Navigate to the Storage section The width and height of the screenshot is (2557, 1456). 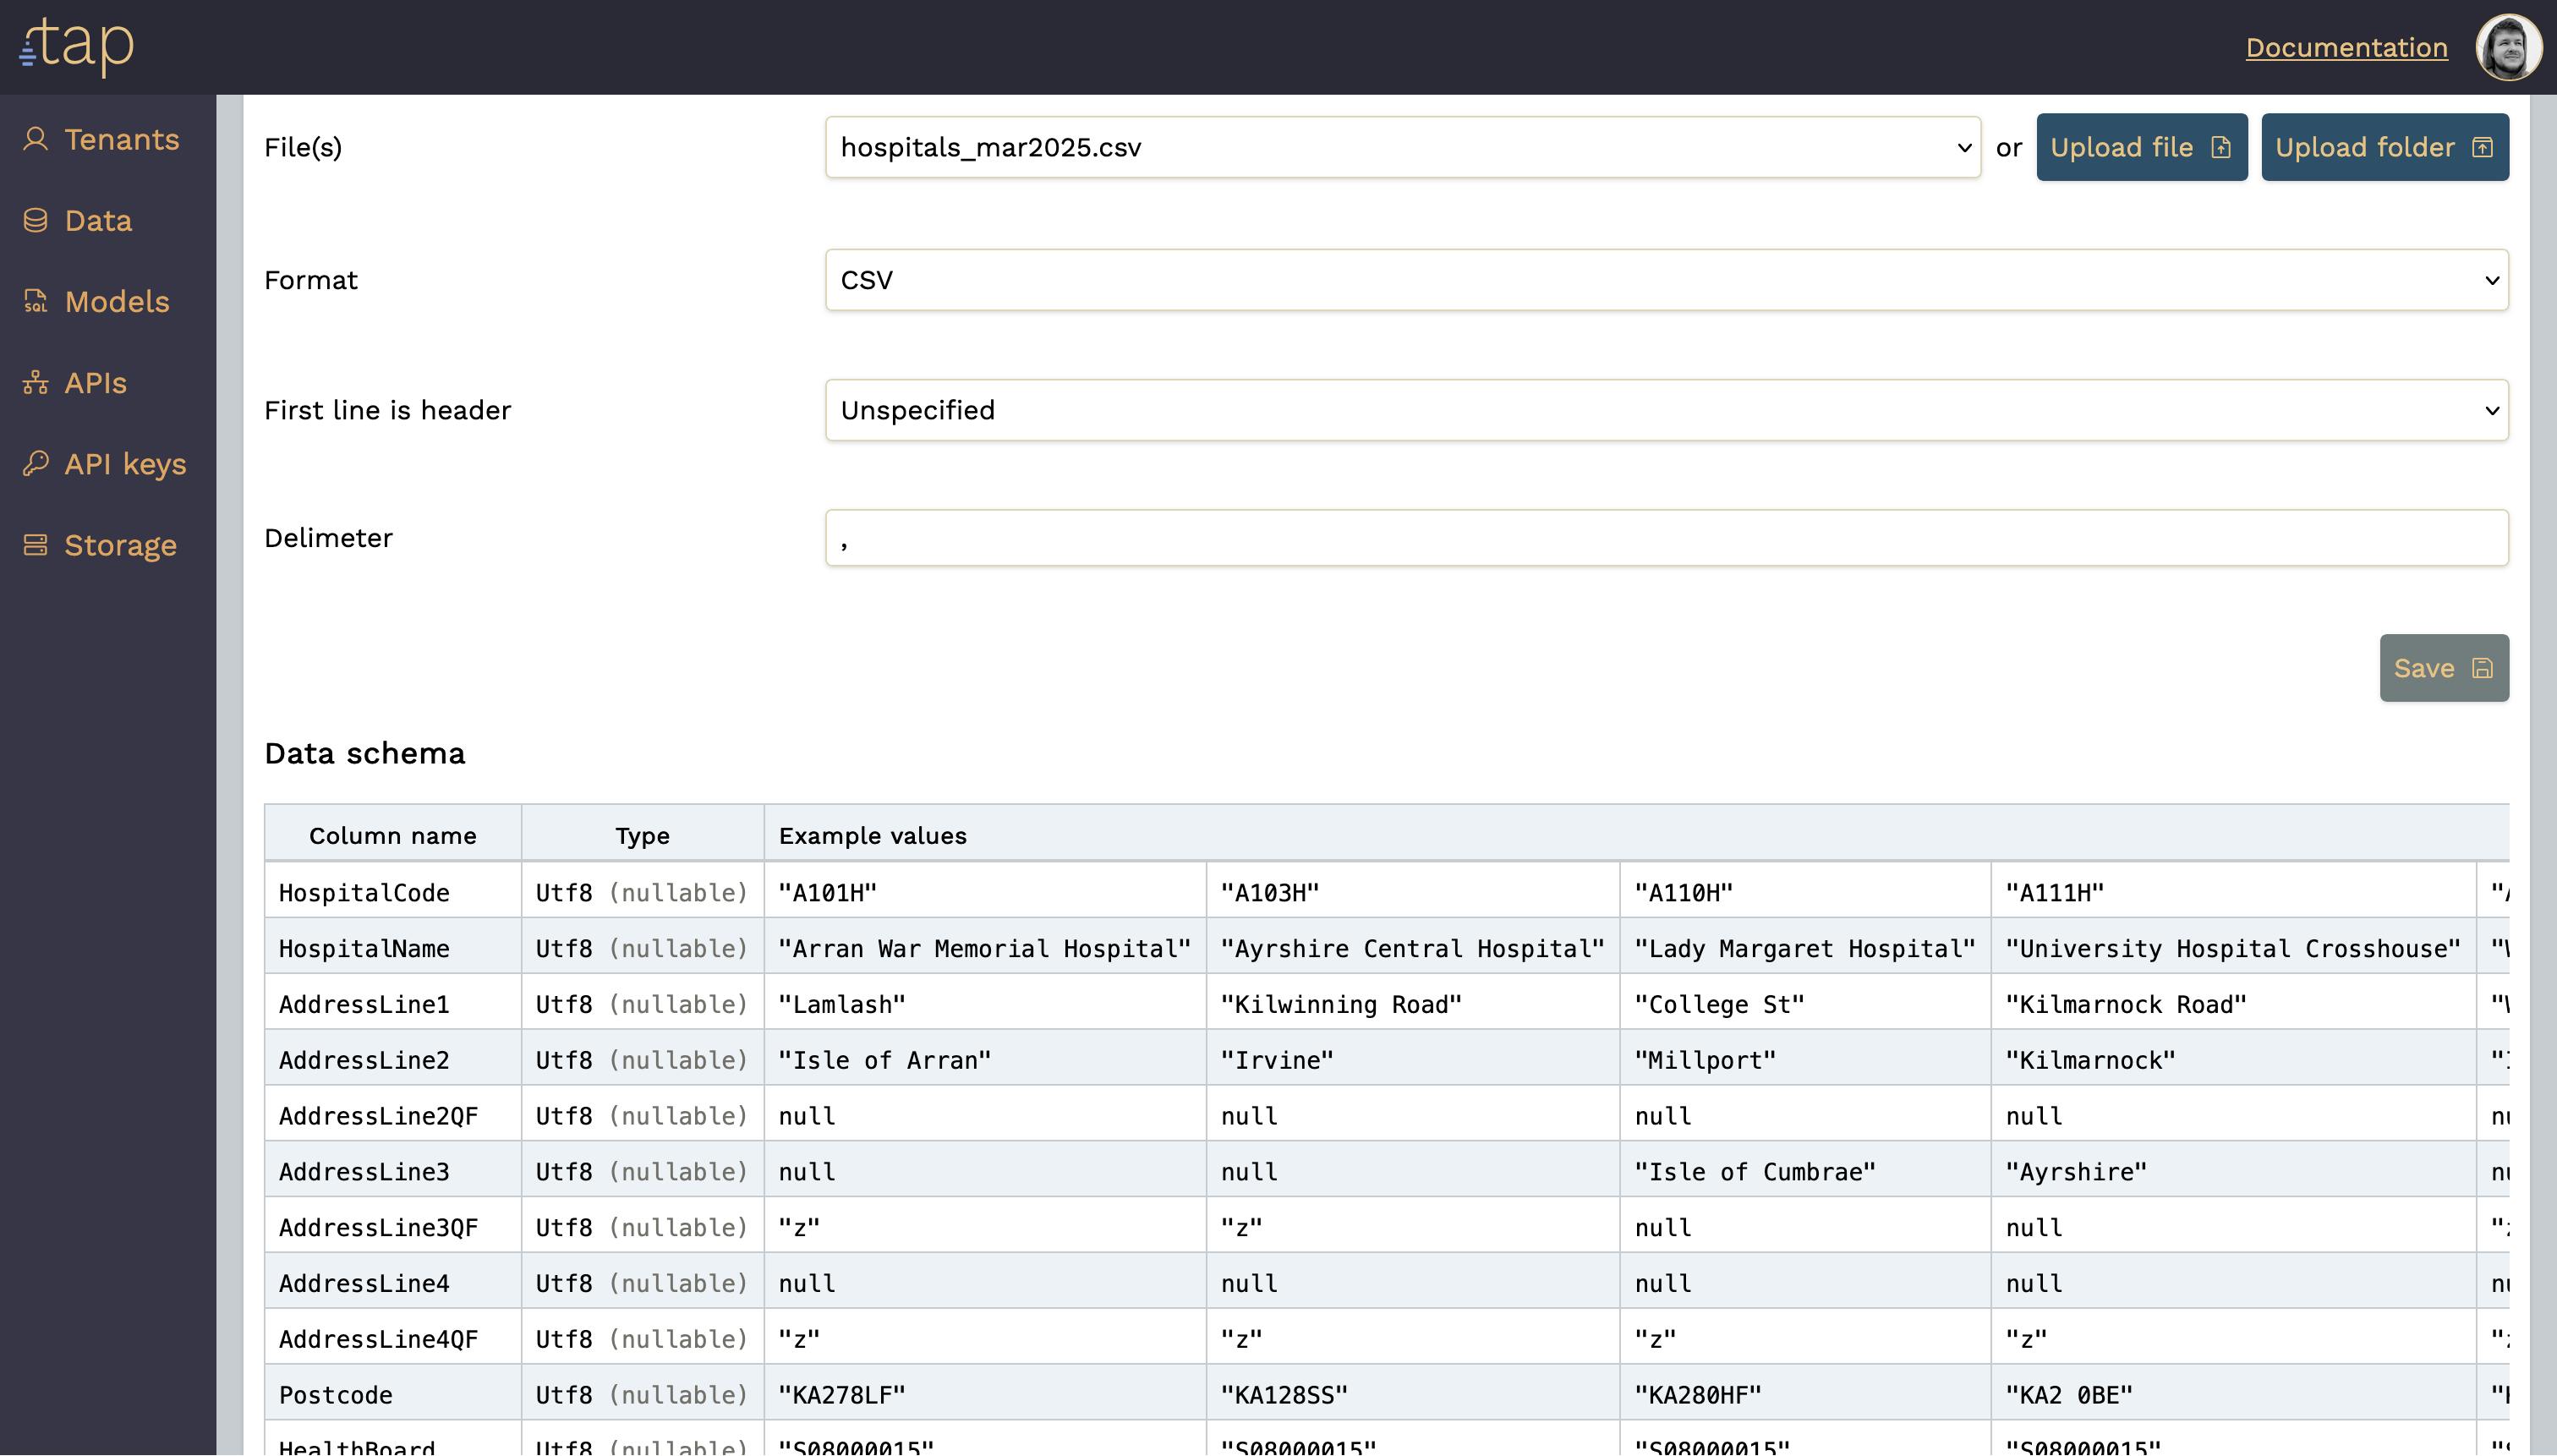(120, 545)
